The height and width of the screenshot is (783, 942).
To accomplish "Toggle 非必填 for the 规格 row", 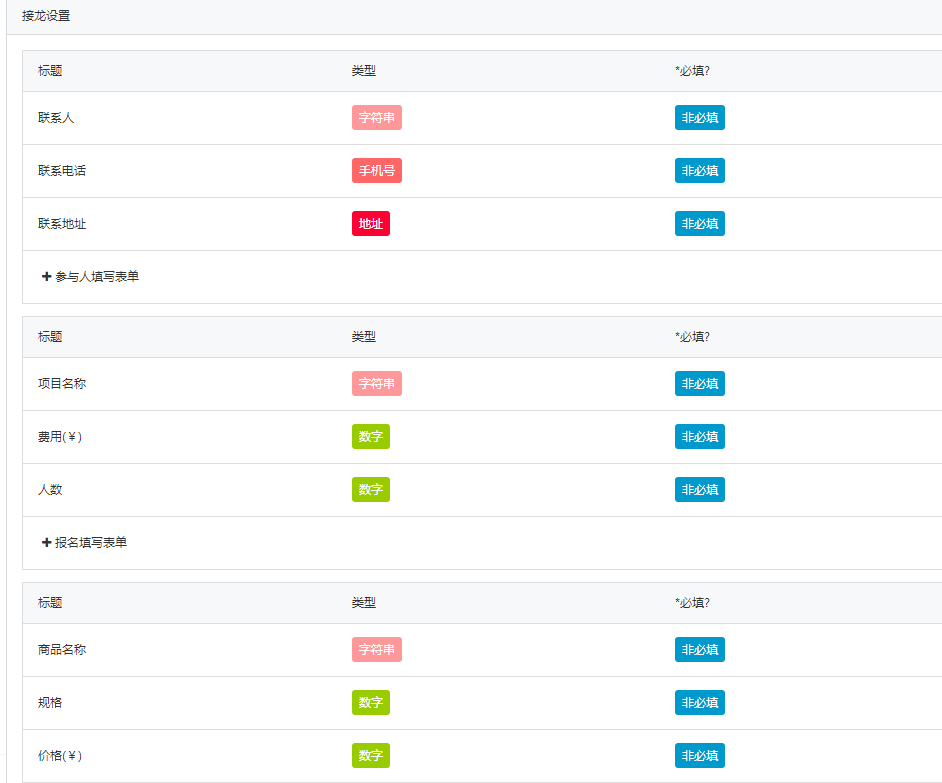I will point(699,703).
